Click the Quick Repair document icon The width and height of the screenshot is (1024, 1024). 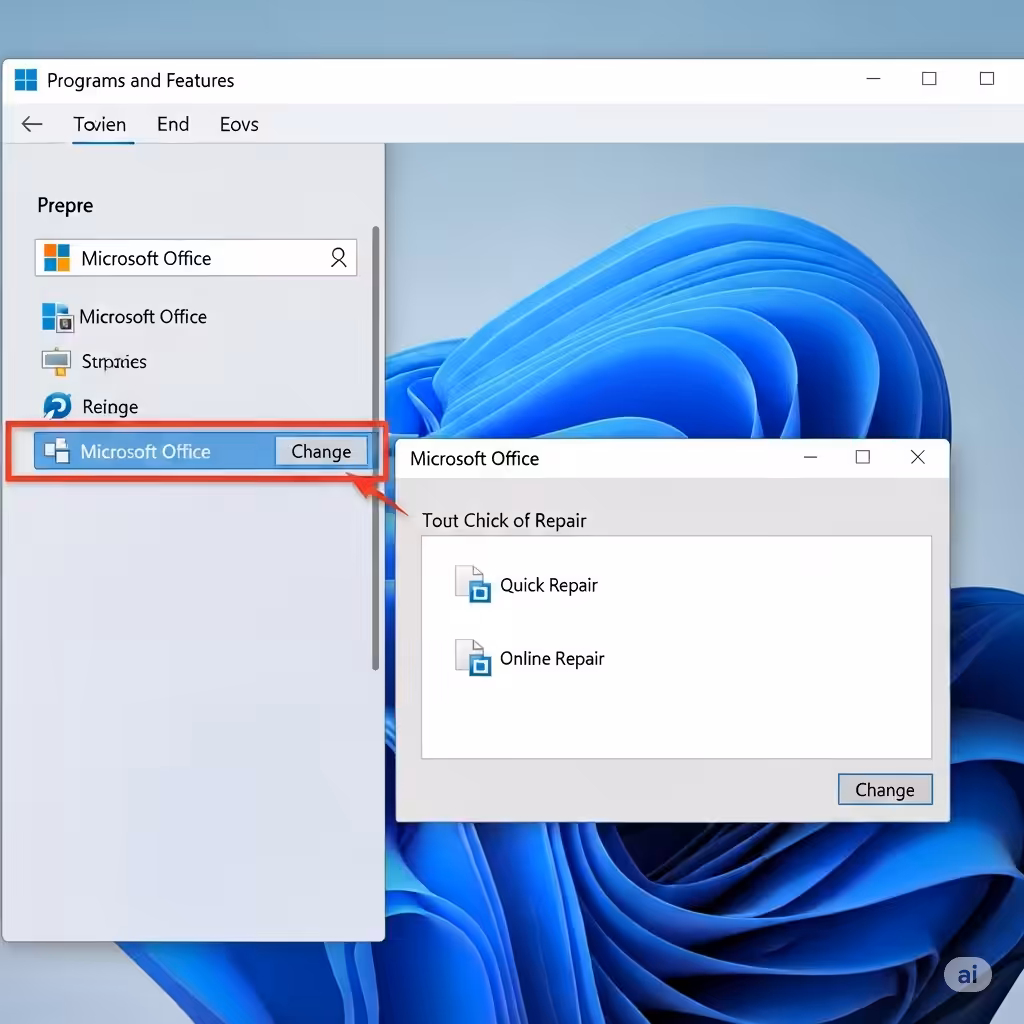pyautogui.click(x=473, y=584)
